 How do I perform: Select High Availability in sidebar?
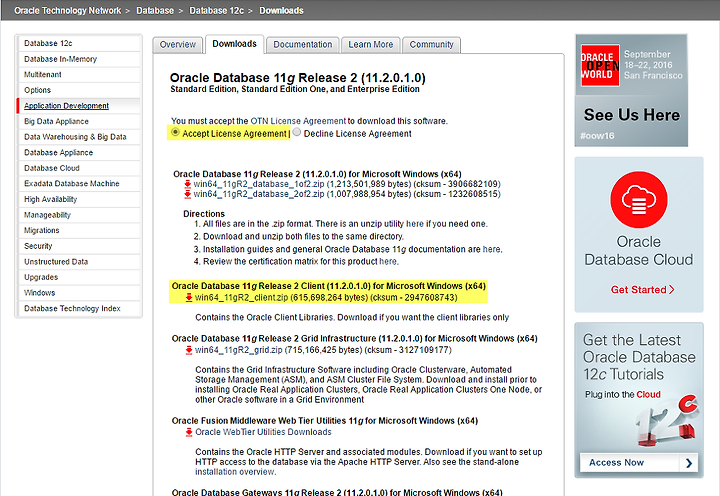(79, 199)
